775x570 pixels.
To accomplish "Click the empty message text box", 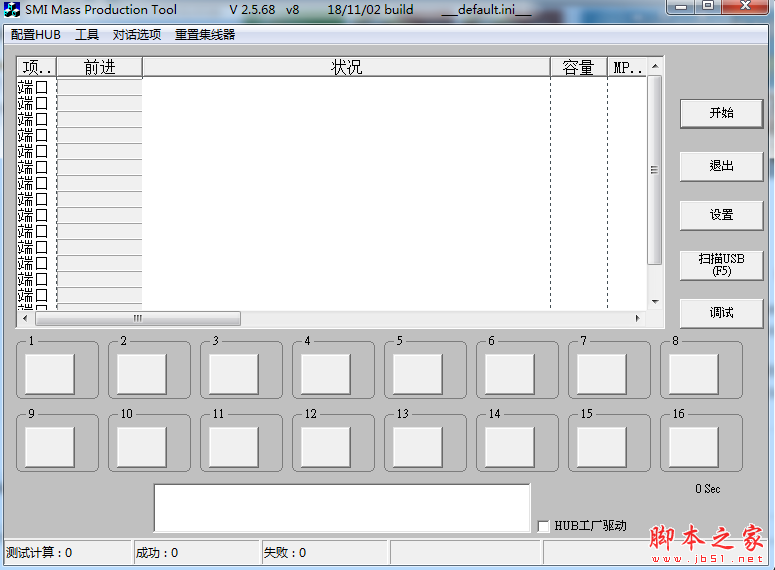I will click(342, 508).
